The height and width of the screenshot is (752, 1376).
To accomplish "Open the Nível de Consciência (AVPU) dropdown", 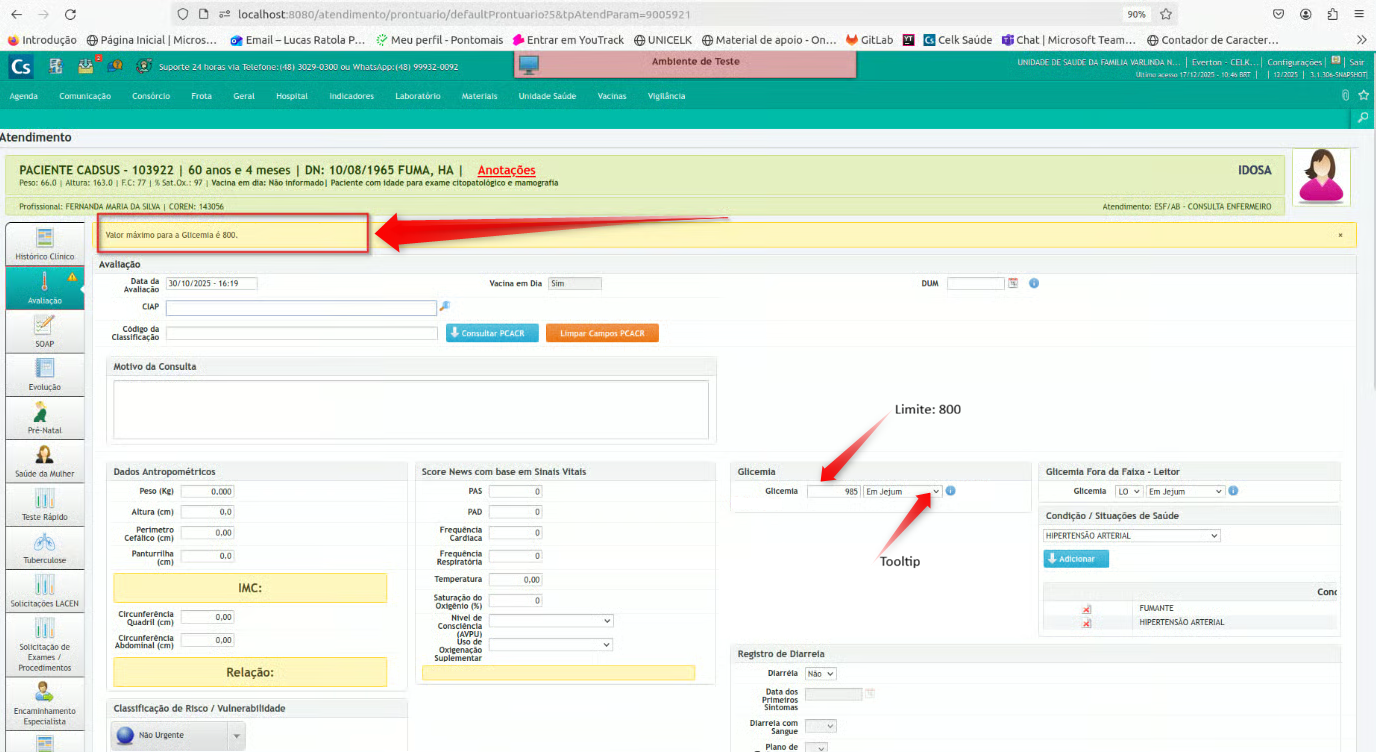I will click(550, 621).
